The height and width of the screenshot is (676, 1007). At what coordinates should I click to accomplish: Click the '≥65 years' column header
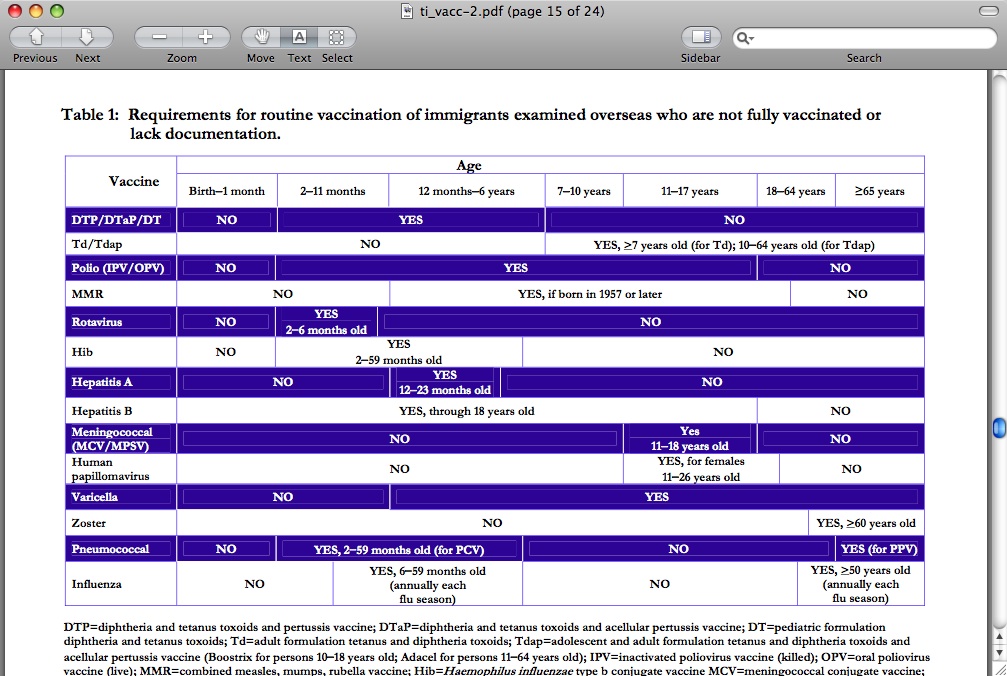[x=879, y=191]
